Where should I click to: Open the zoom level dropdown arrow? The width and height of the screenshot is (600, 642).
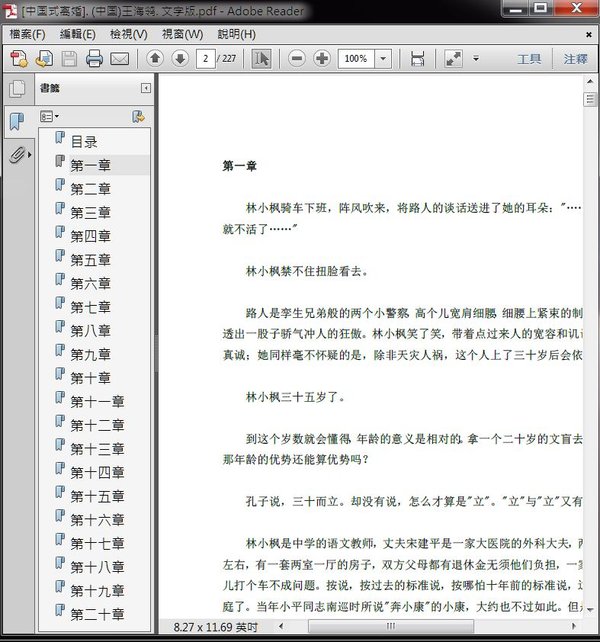point(383,59)
